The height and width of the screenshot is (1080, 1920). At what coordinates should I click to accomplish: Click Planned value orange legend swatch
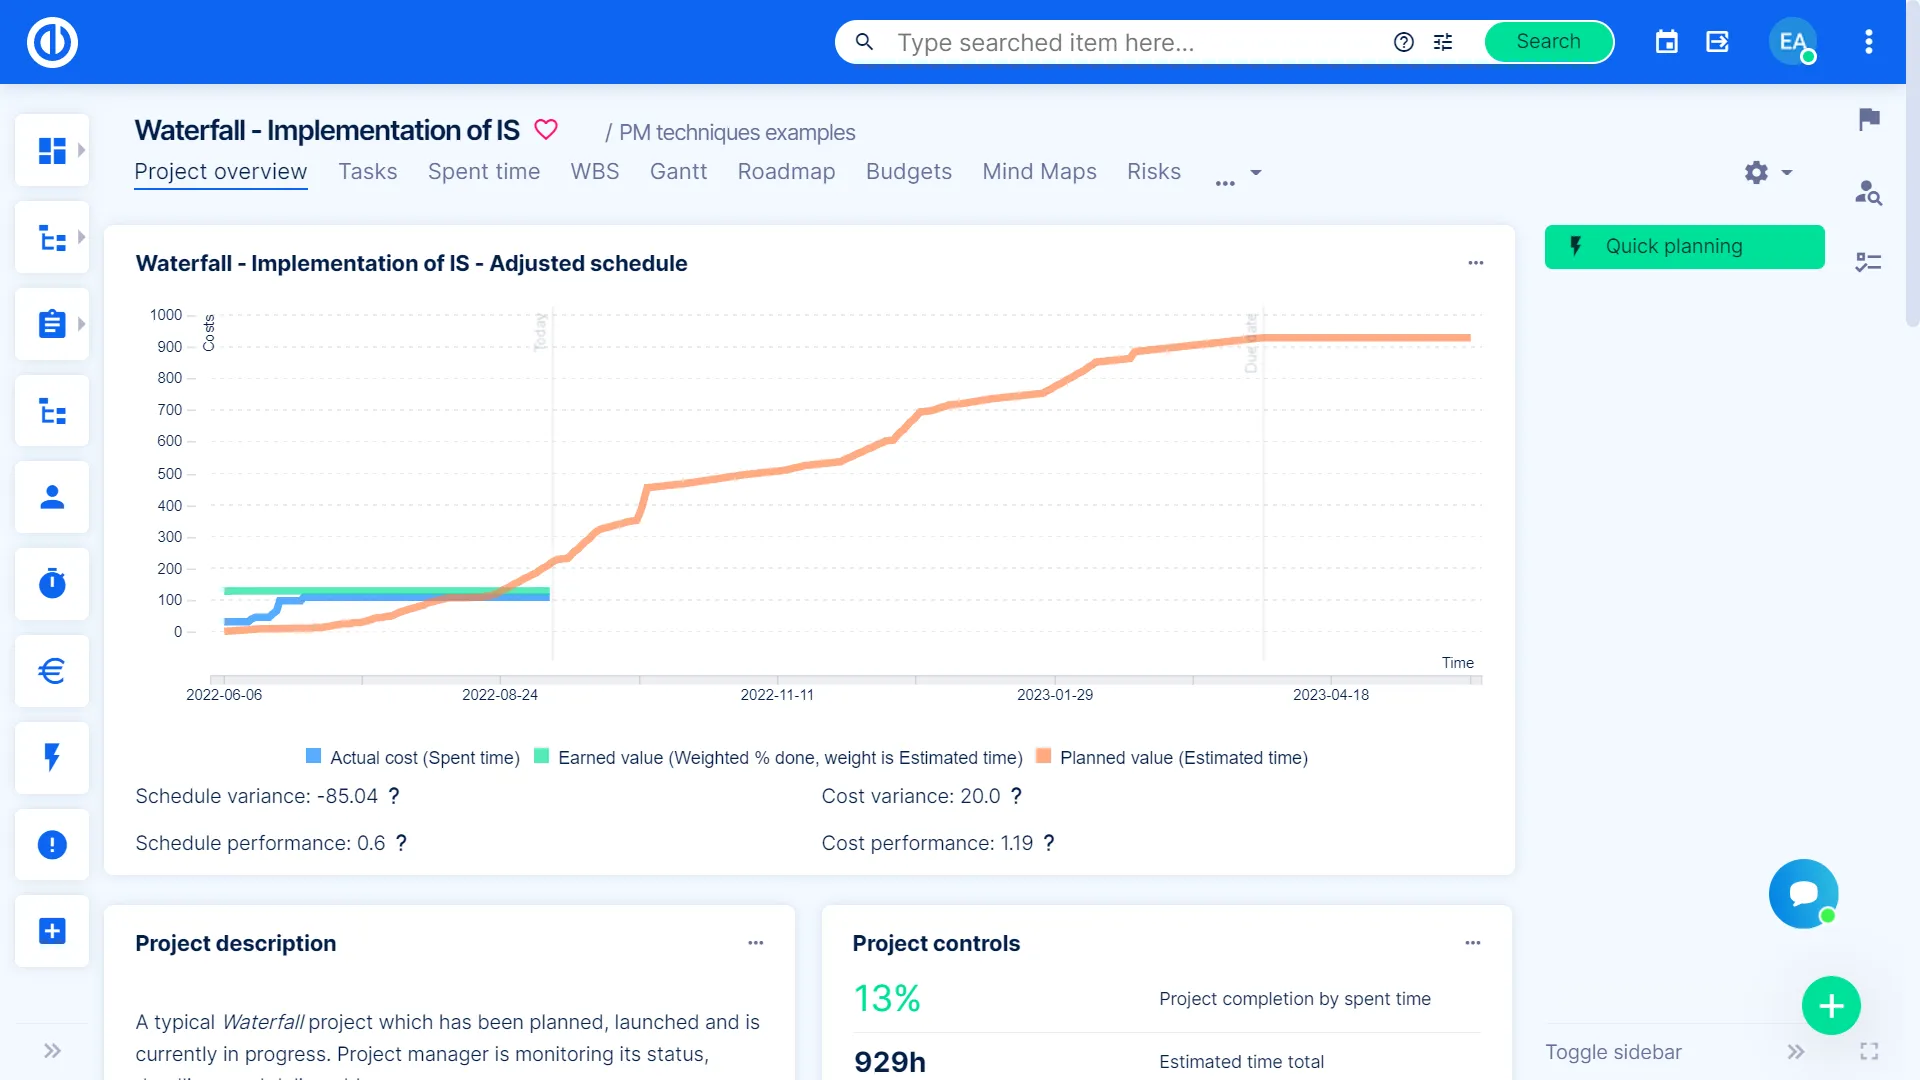coord(1043,756)
